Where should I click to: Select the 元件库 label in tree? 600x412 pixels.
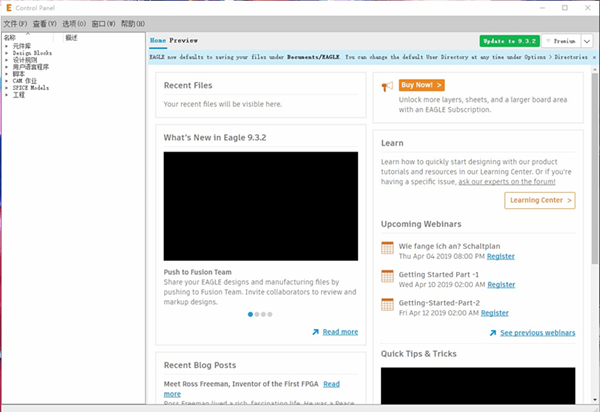click(x=22, y=46)
